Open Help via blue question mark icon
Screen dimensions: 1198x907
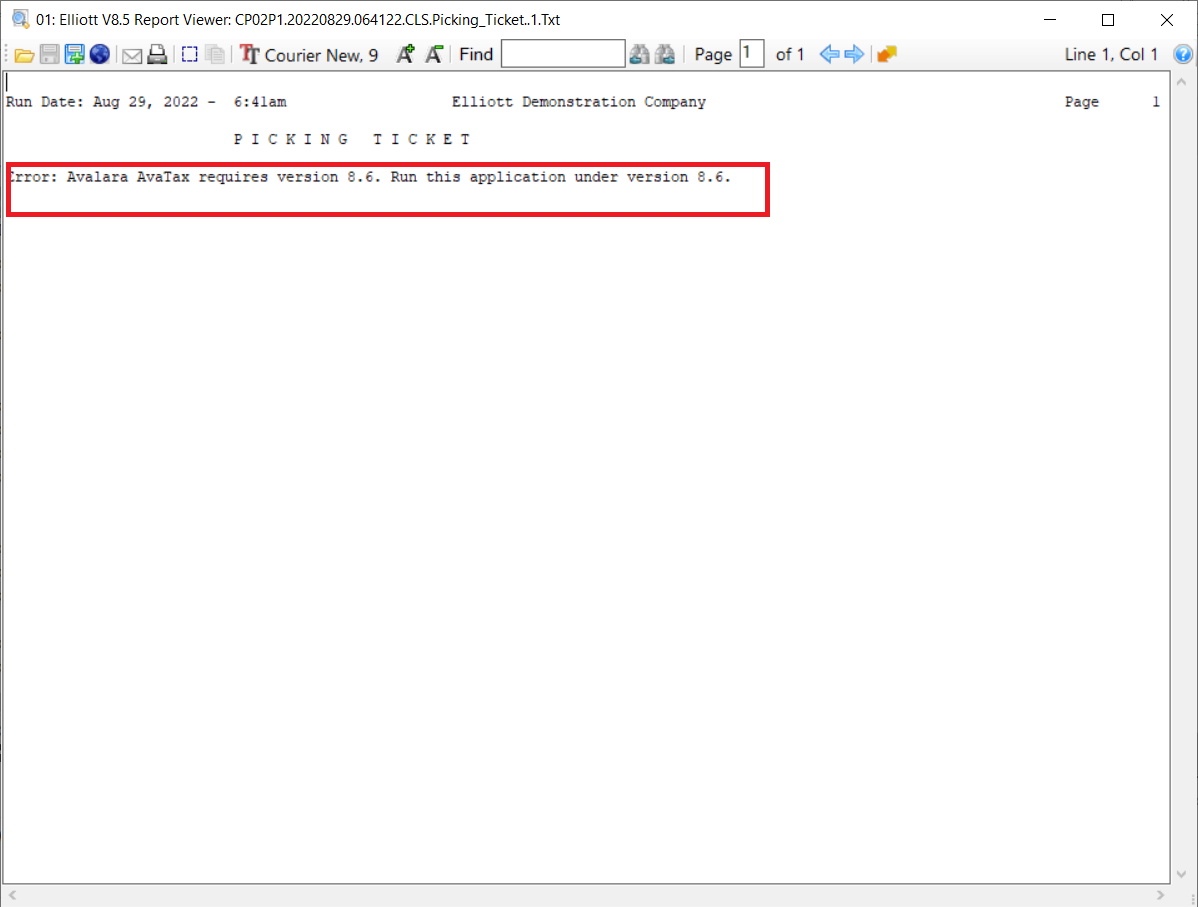point(1183,54)
